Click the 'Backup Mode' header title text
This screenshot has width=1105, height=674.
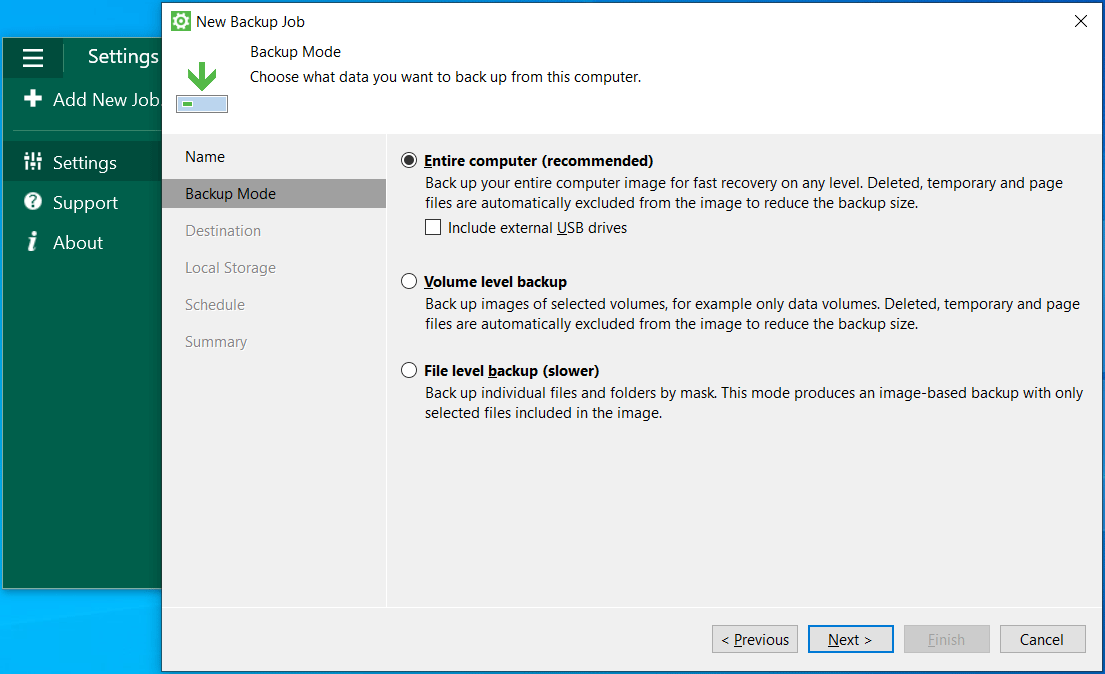[295, 51]
